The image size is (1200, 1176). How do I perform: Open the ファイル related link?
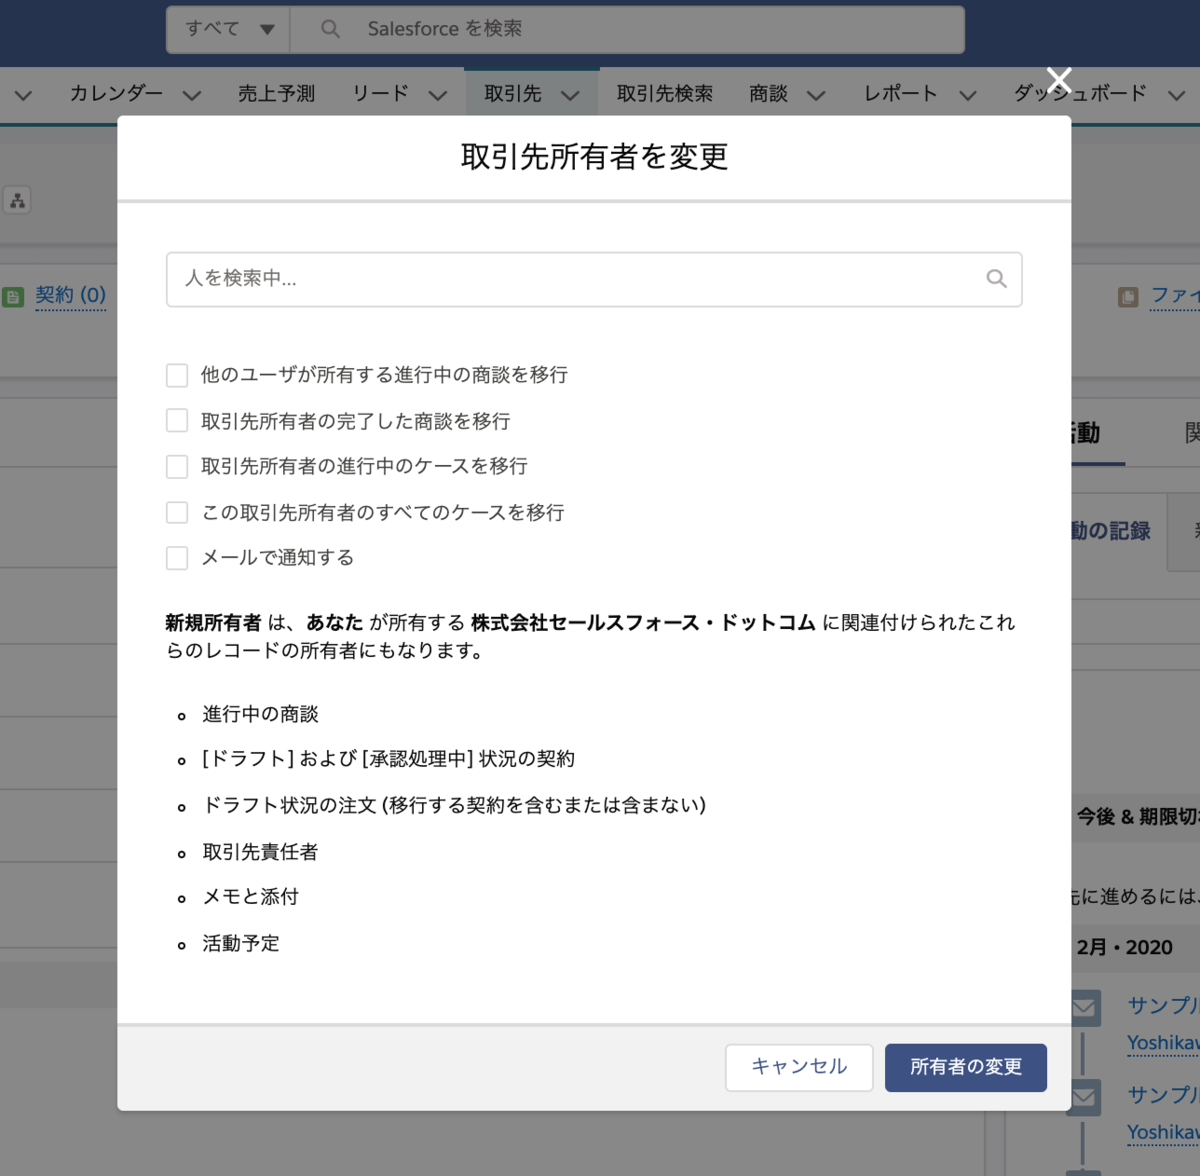tap(1175, 295)
